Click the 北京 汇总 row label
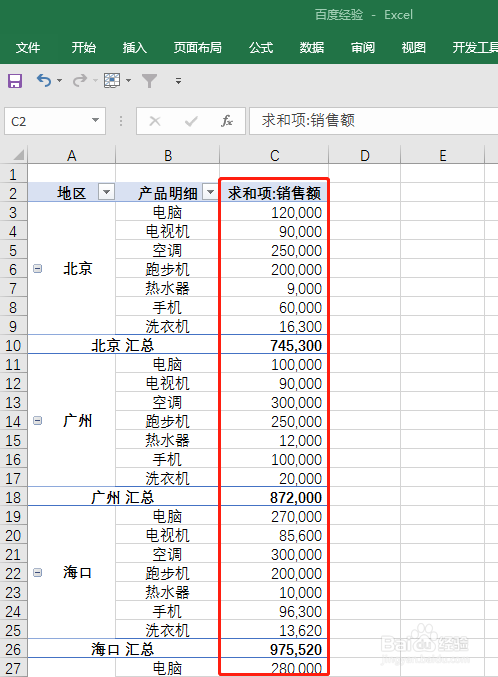Viewport: 498px width, 677px height. (x=124, y=345)
